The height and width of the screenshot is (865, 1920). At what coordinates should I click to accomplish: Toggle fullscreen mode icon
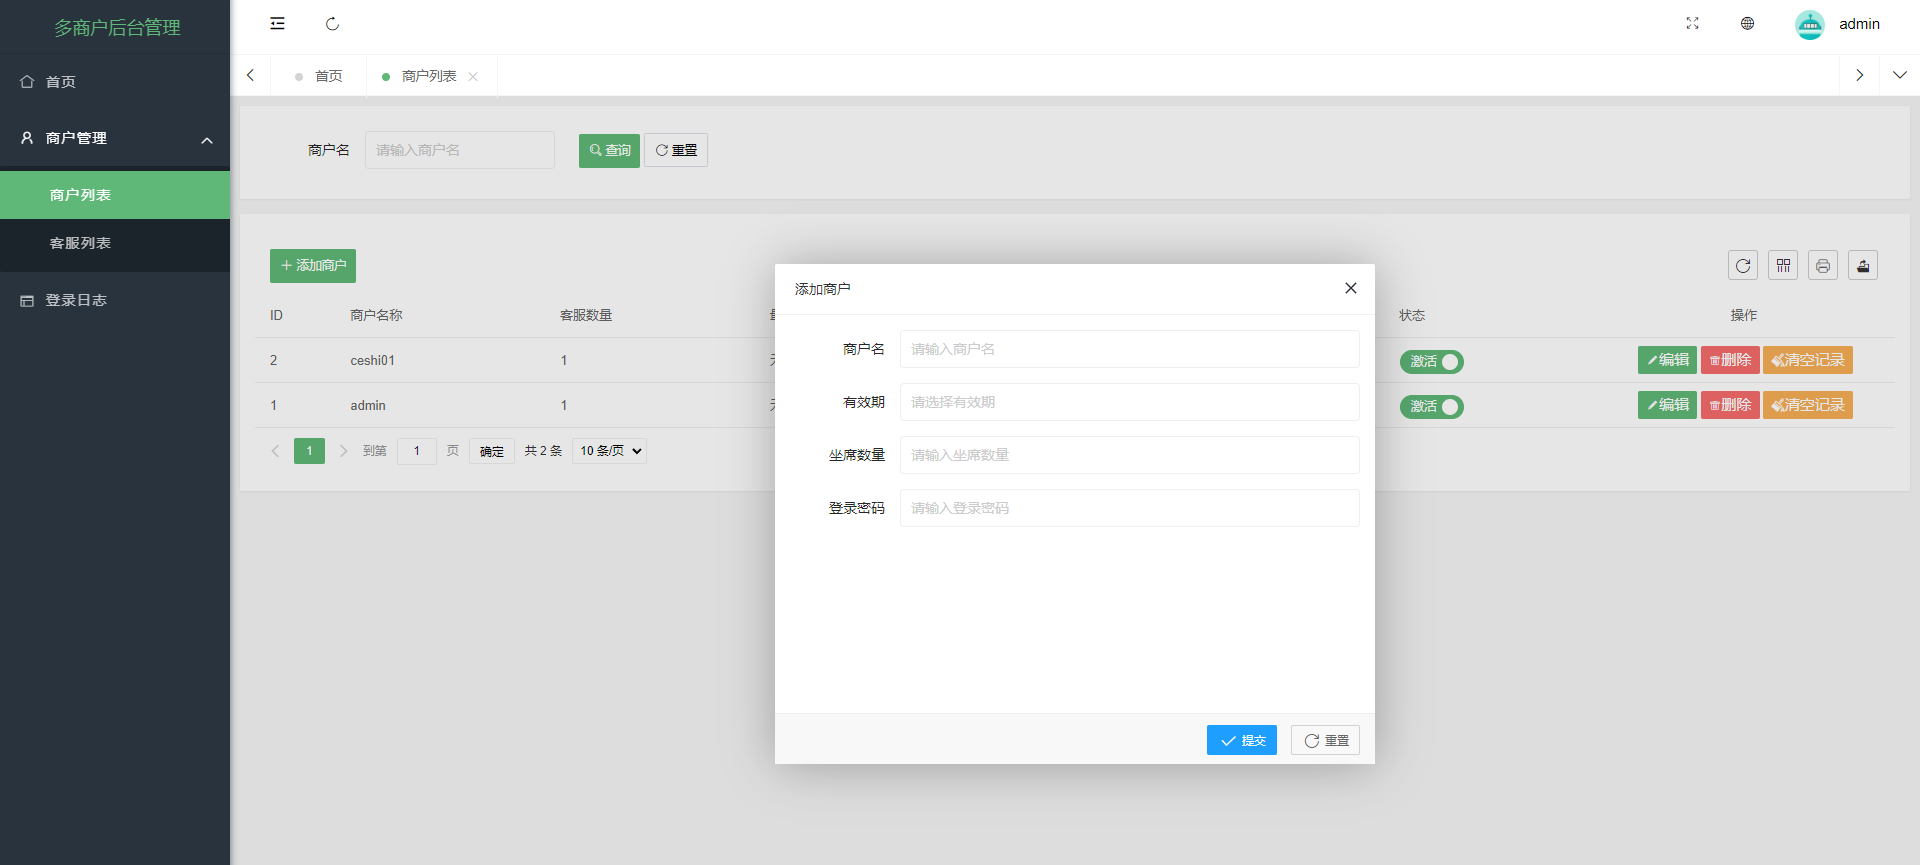1692,24
